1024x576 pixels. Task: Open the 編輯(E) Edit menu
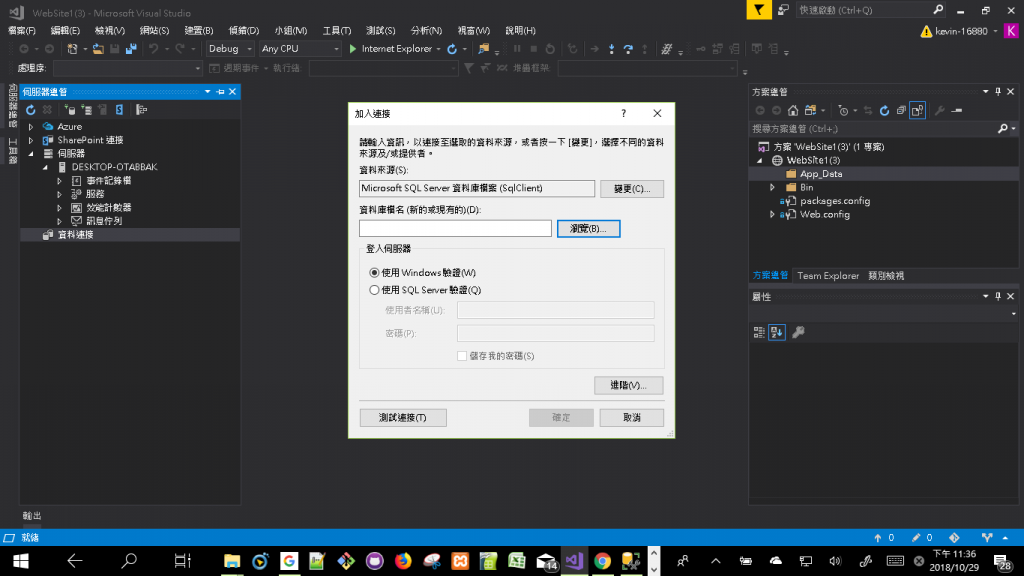(x=65, y=31)
